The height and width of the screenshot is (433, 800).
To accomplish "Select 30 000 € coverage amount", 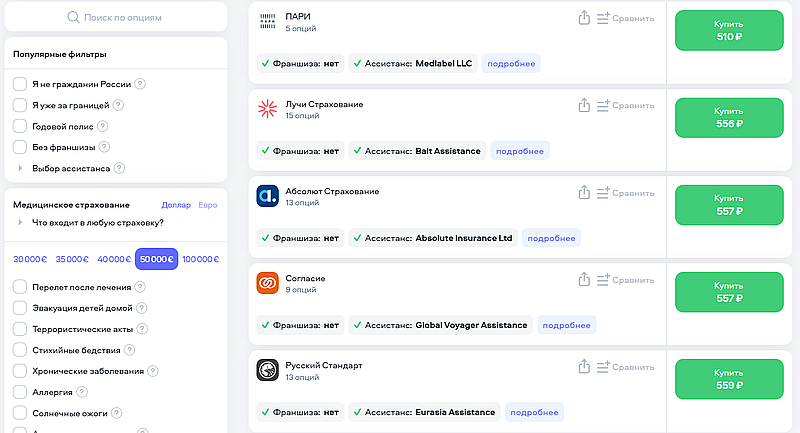I will pyautogui.click(x=30, y=259).
